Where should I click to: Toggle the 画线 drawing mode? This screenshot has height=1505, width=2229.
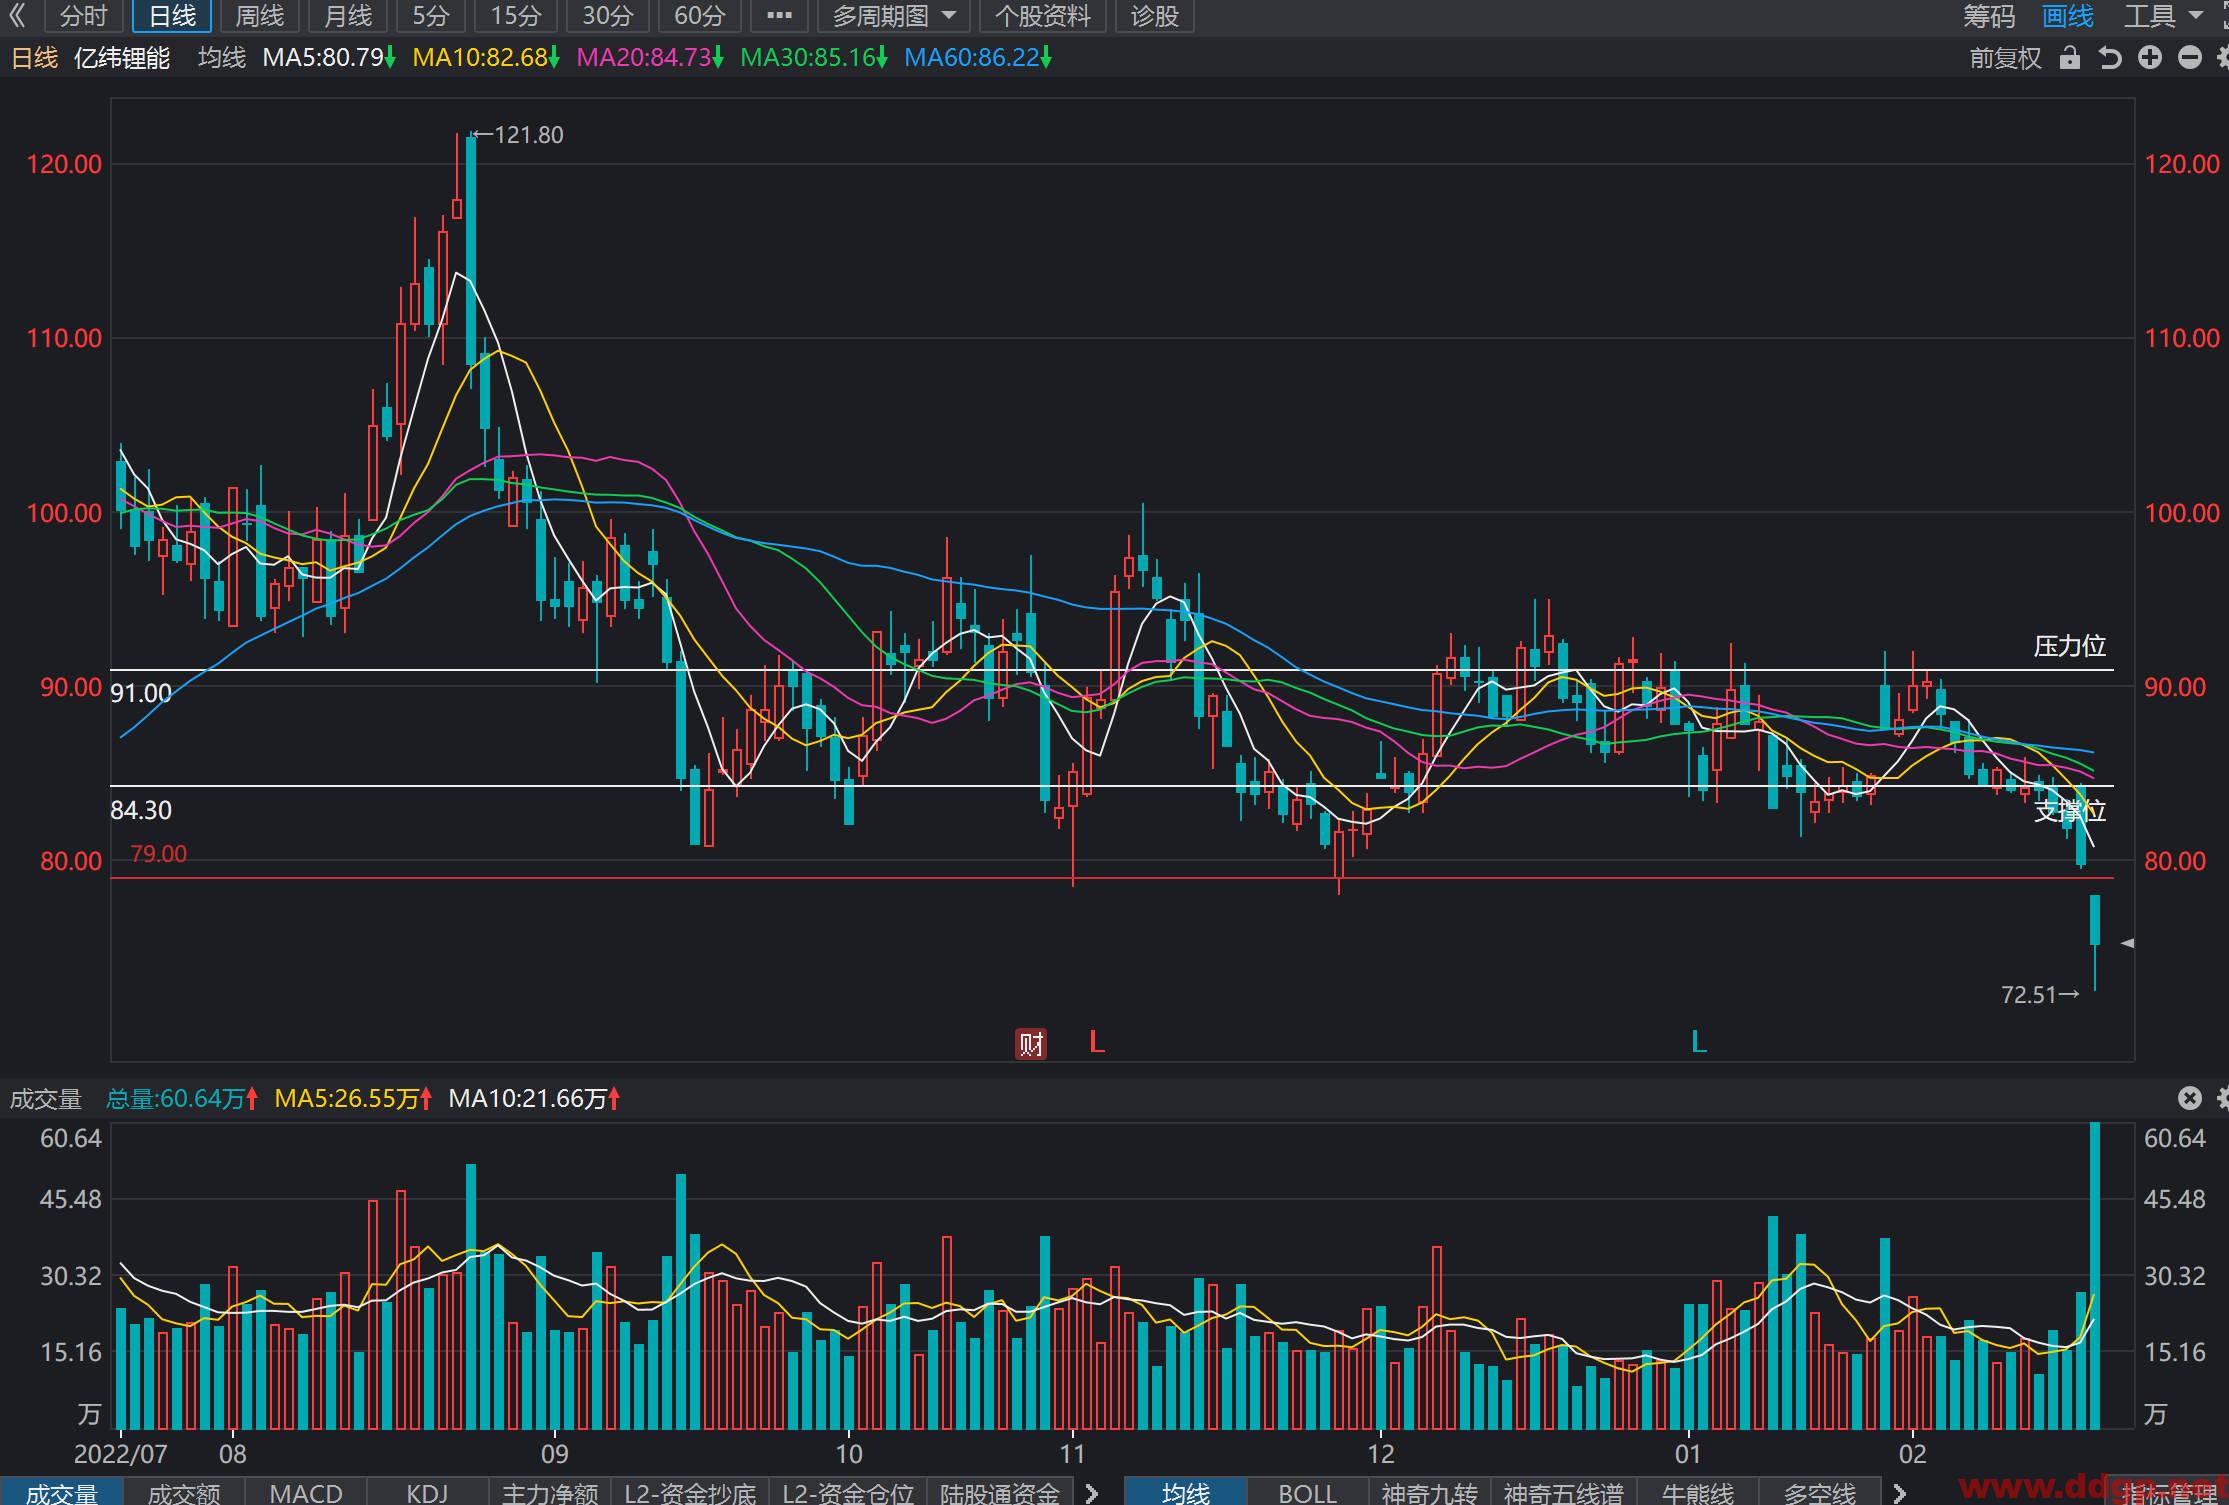[x=2068, y=16]
